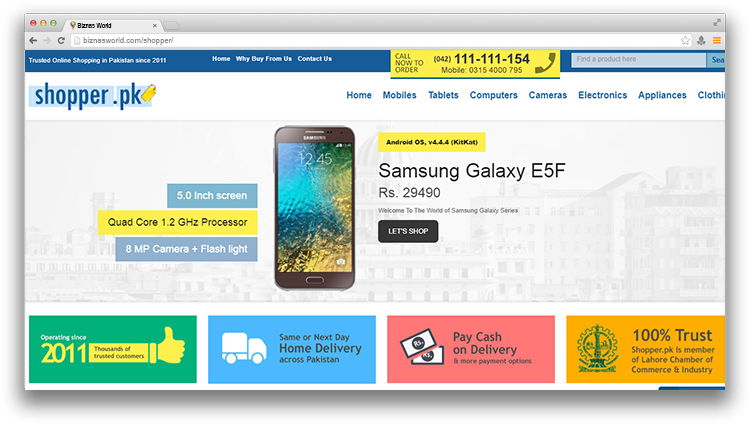Click the delivery truck icon
The width and height of the screenshot is (750, 425).
tap(244, 348)
